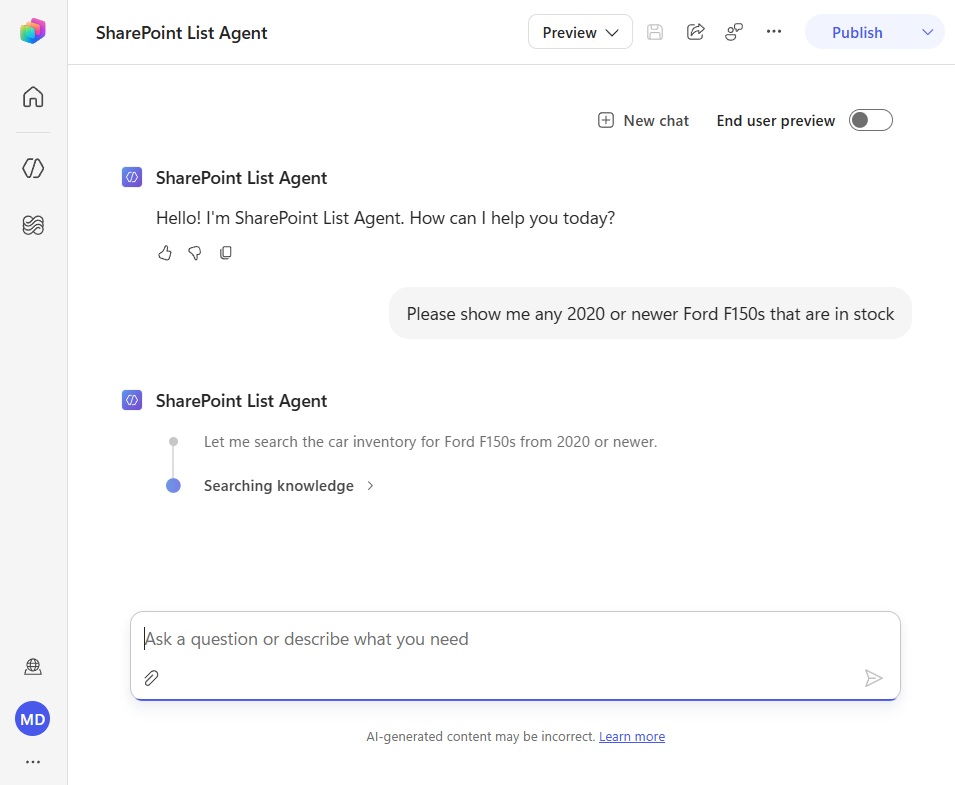Open the top toolbar more options ellipsis

(x=774, y=32)
